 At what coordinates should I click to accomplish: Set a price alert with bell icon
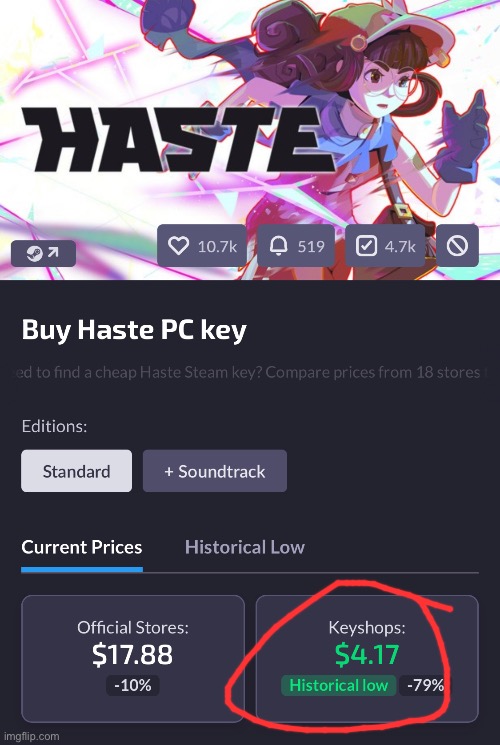coord(279,246)
